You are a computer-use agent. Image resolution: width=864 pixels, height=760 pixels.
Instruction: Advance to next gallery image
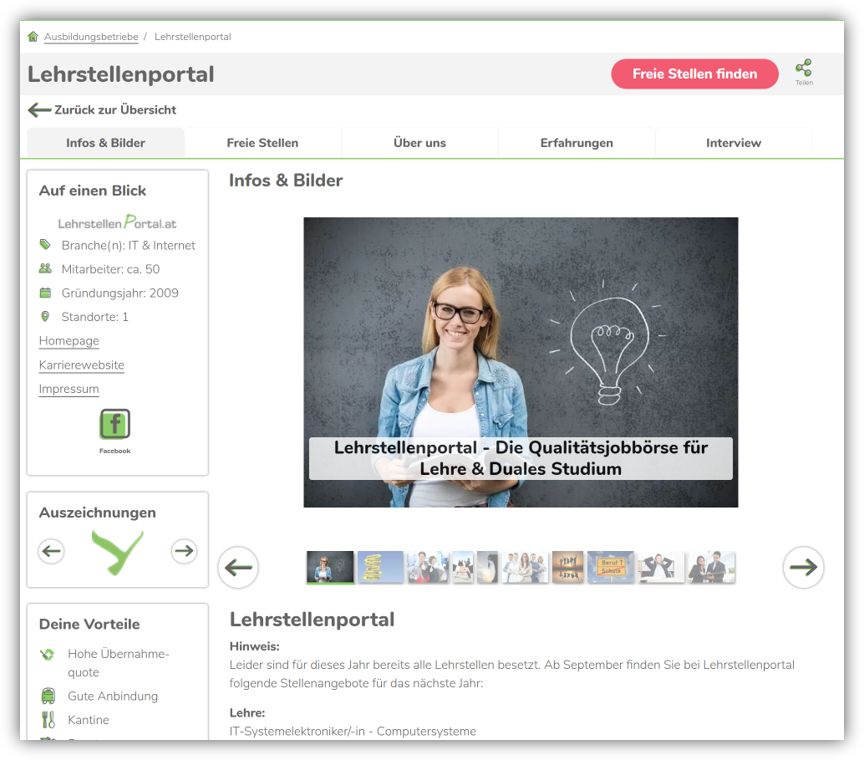coord(803,568)
